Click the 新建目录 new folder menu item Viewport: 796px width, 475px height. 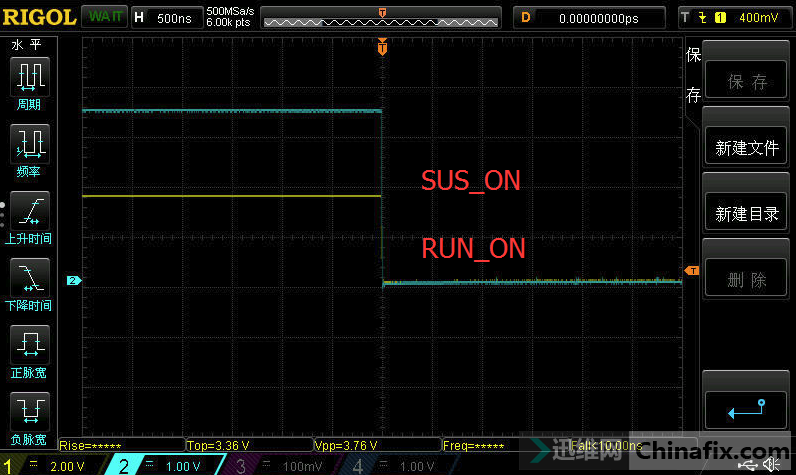coord(746,214)
